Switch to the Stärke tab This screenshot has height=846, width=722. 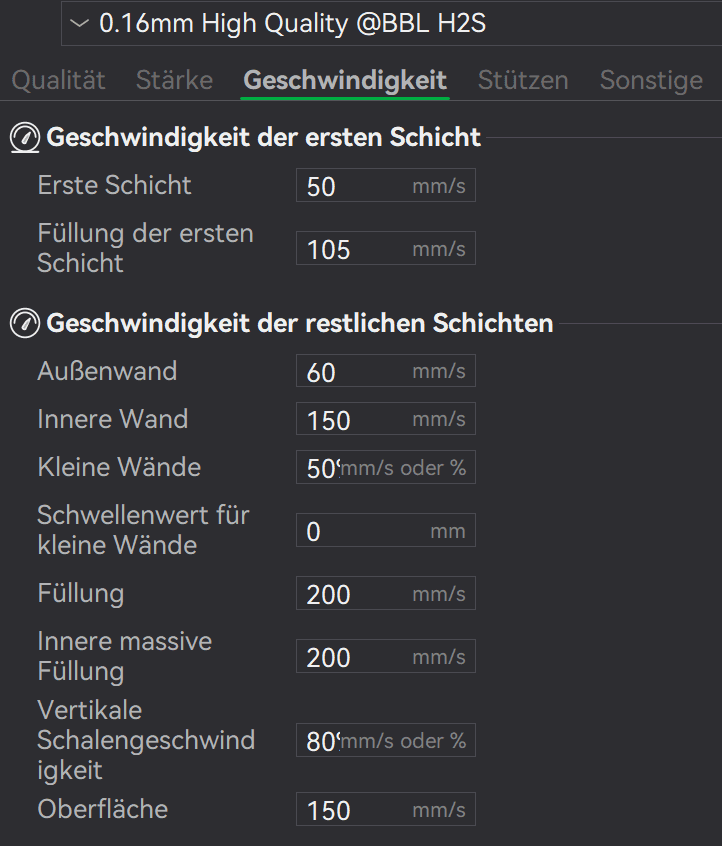174,81
